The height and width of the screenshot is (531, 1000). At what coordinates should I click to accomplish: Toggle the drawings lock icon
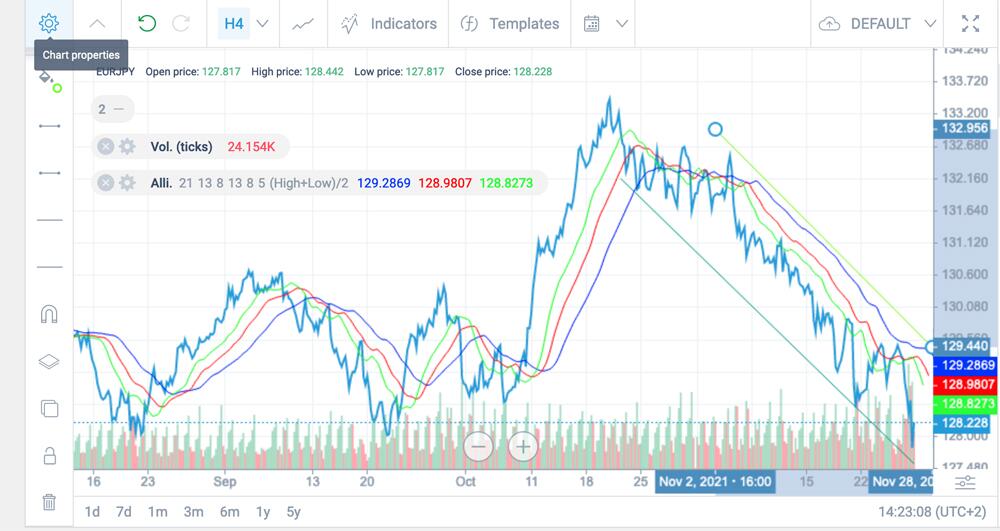49,456
